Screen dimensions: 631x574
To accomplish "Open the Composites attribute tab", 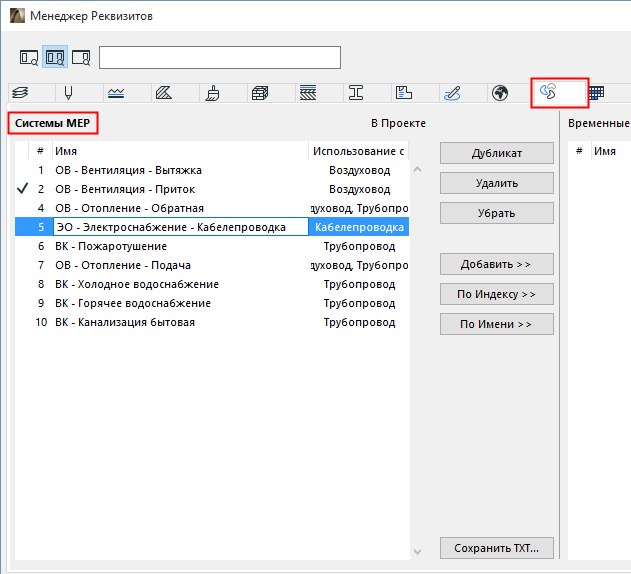I will [x=308, y=93].
